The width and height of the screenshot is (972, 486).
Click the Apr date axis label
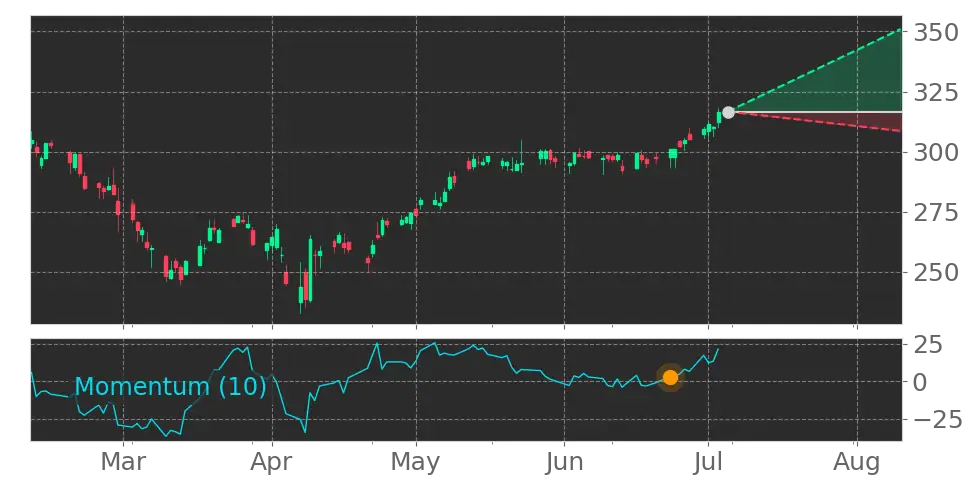pos(272,462)
